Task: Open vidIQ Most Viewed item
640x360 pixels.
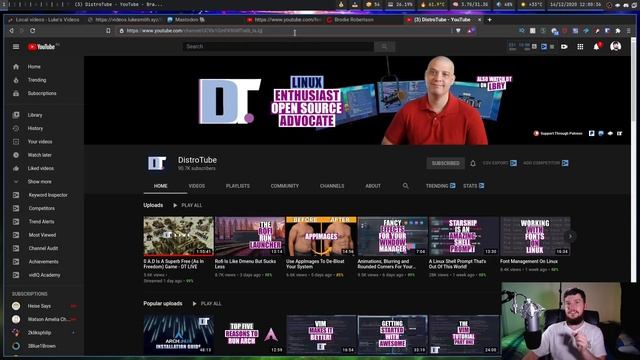Action: 43,235
